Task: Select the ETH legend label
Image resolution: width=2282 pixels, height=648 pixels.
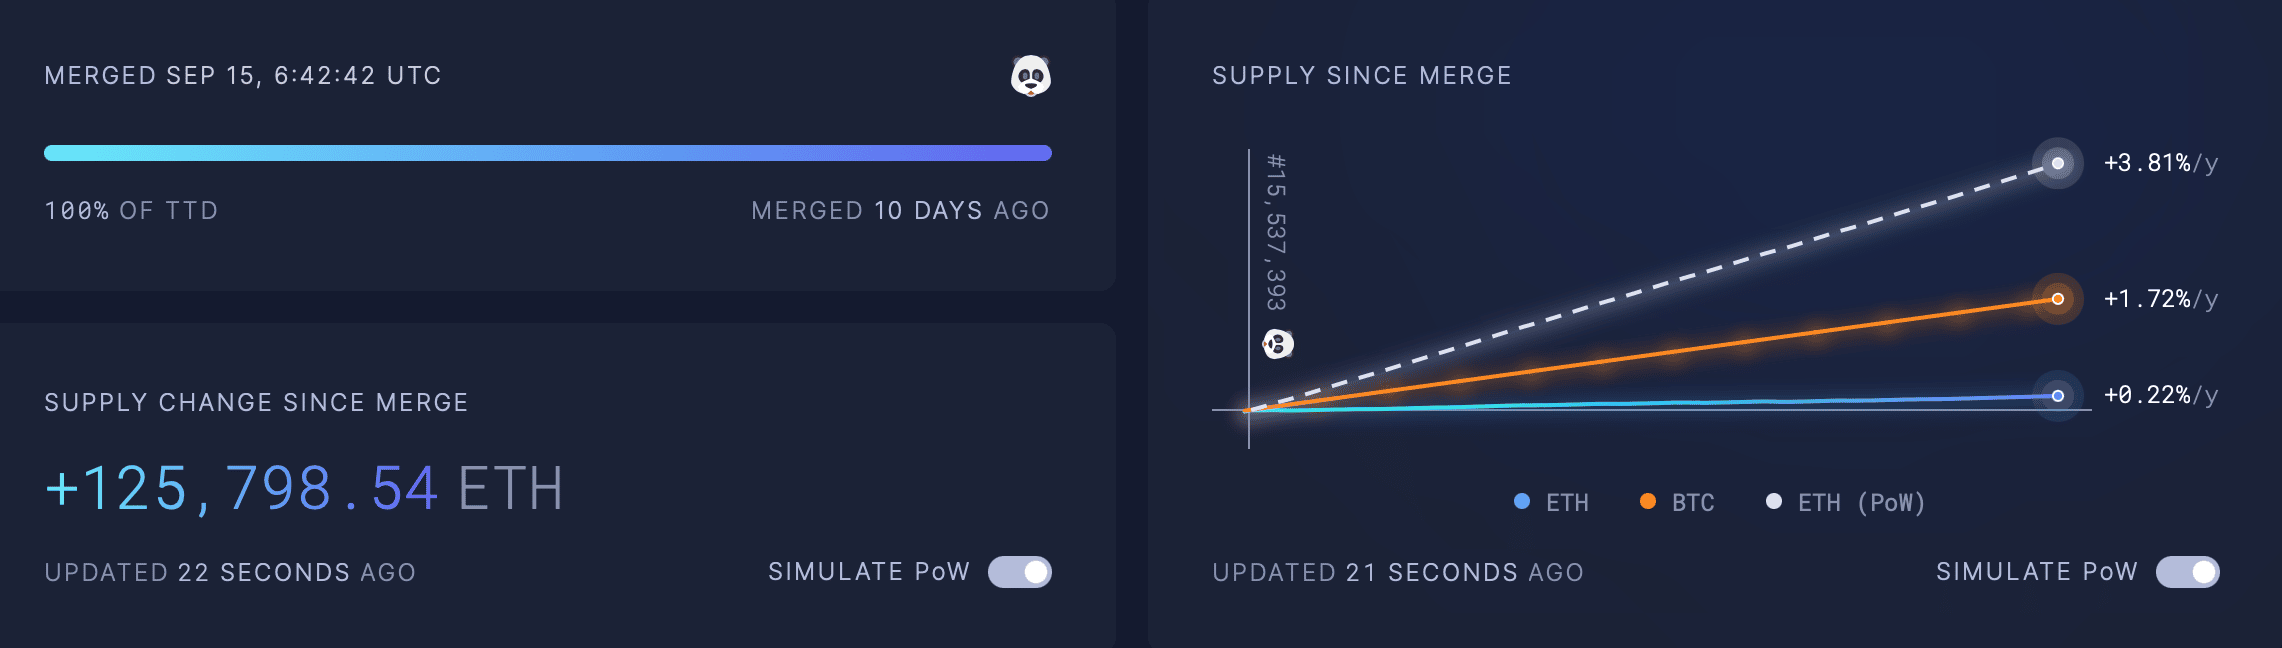Action: (x=1567, y=503)
